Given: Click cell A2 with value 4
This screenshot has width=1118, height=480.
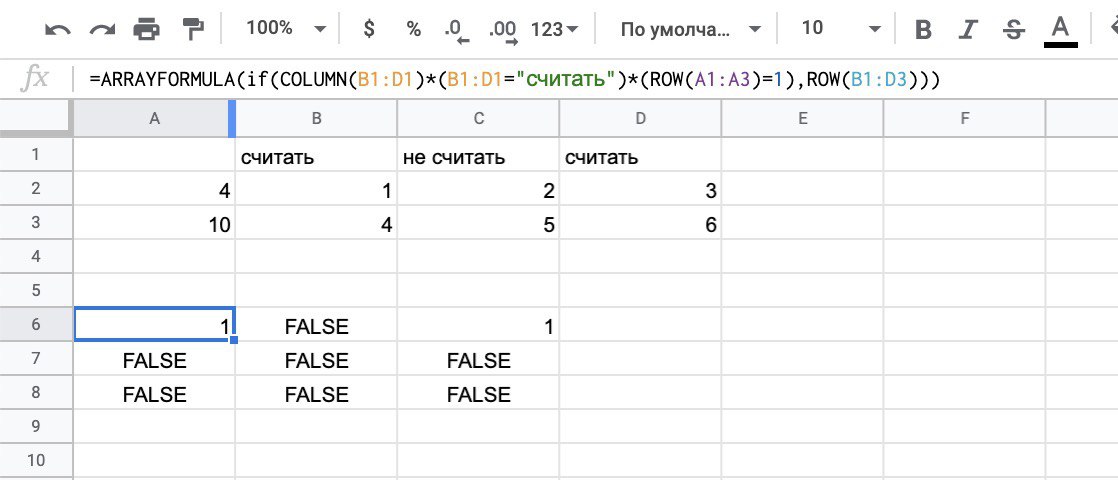Looking at the screenshot, I should click(154, 190).
